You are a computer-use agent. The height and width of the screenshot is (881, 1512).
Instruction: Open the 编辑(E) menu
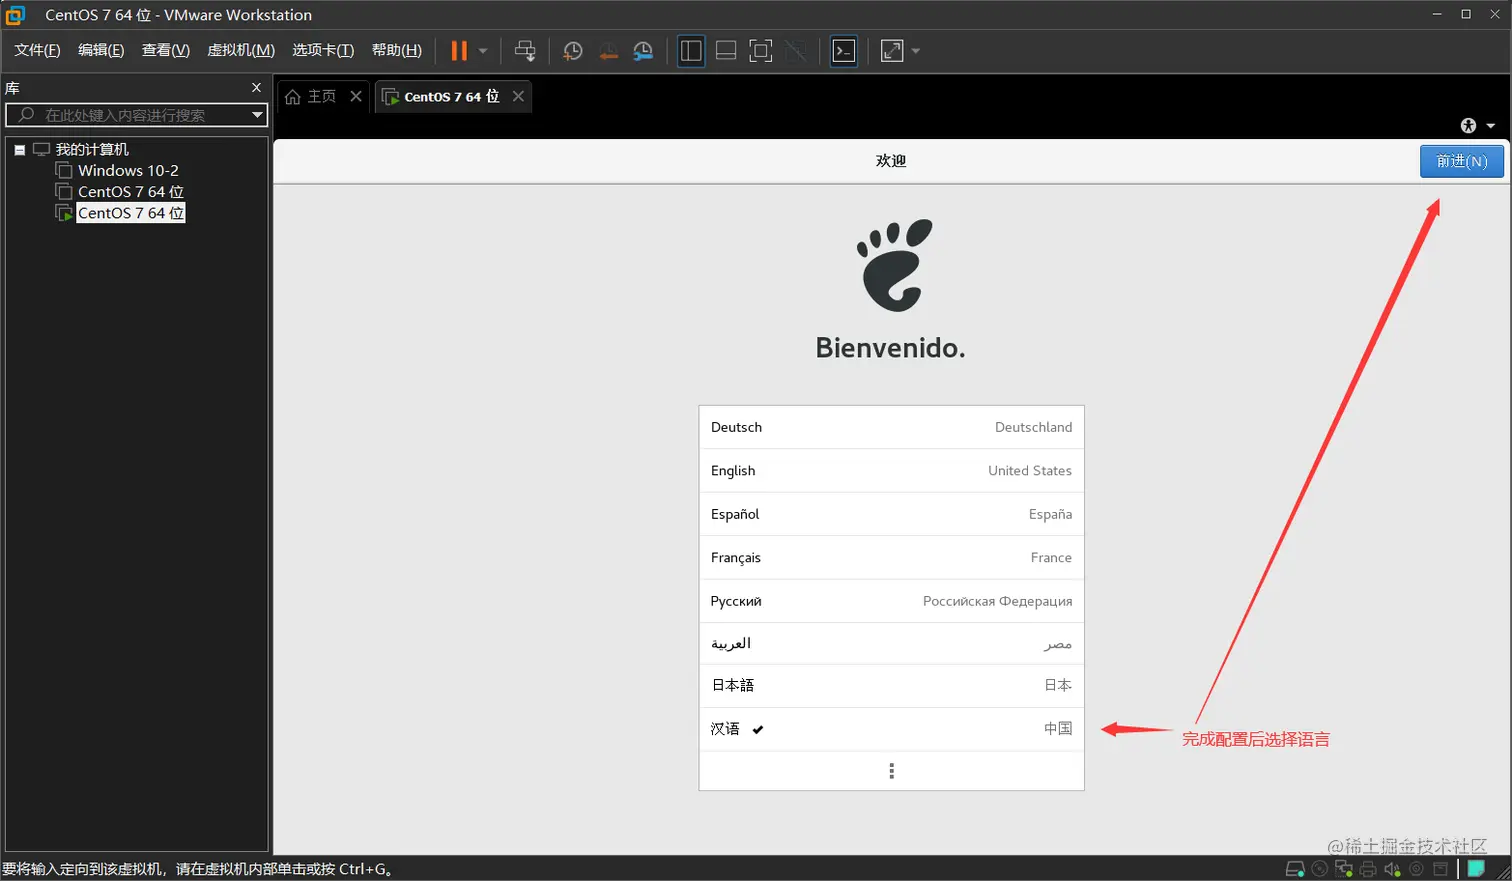tap(101, 50)
